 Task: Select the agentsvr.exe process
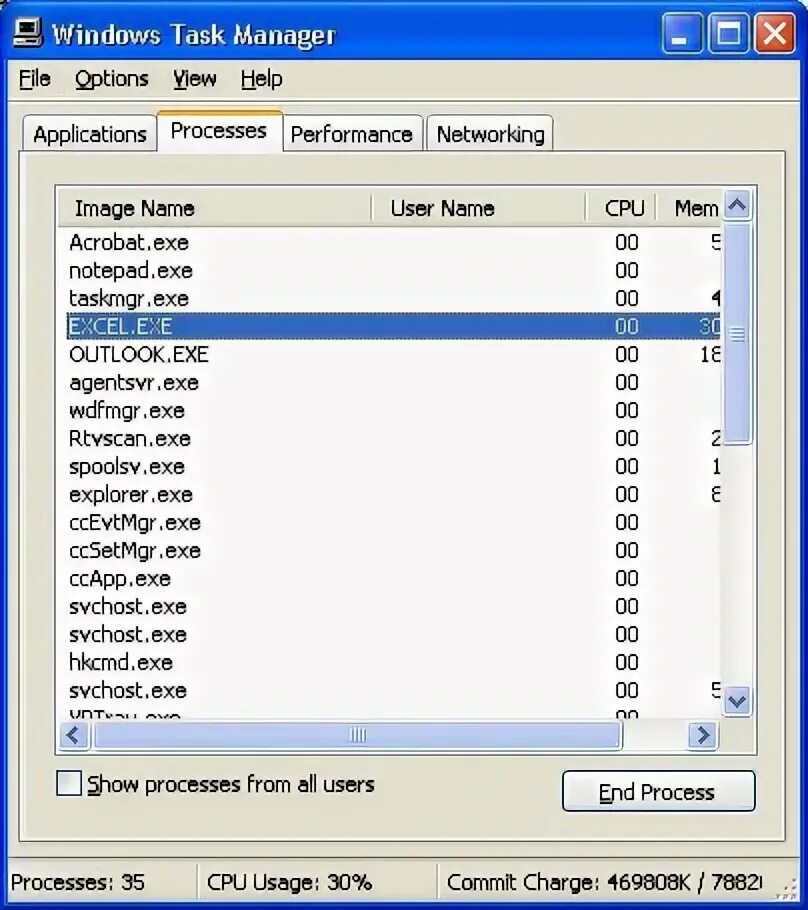(394, 382)
